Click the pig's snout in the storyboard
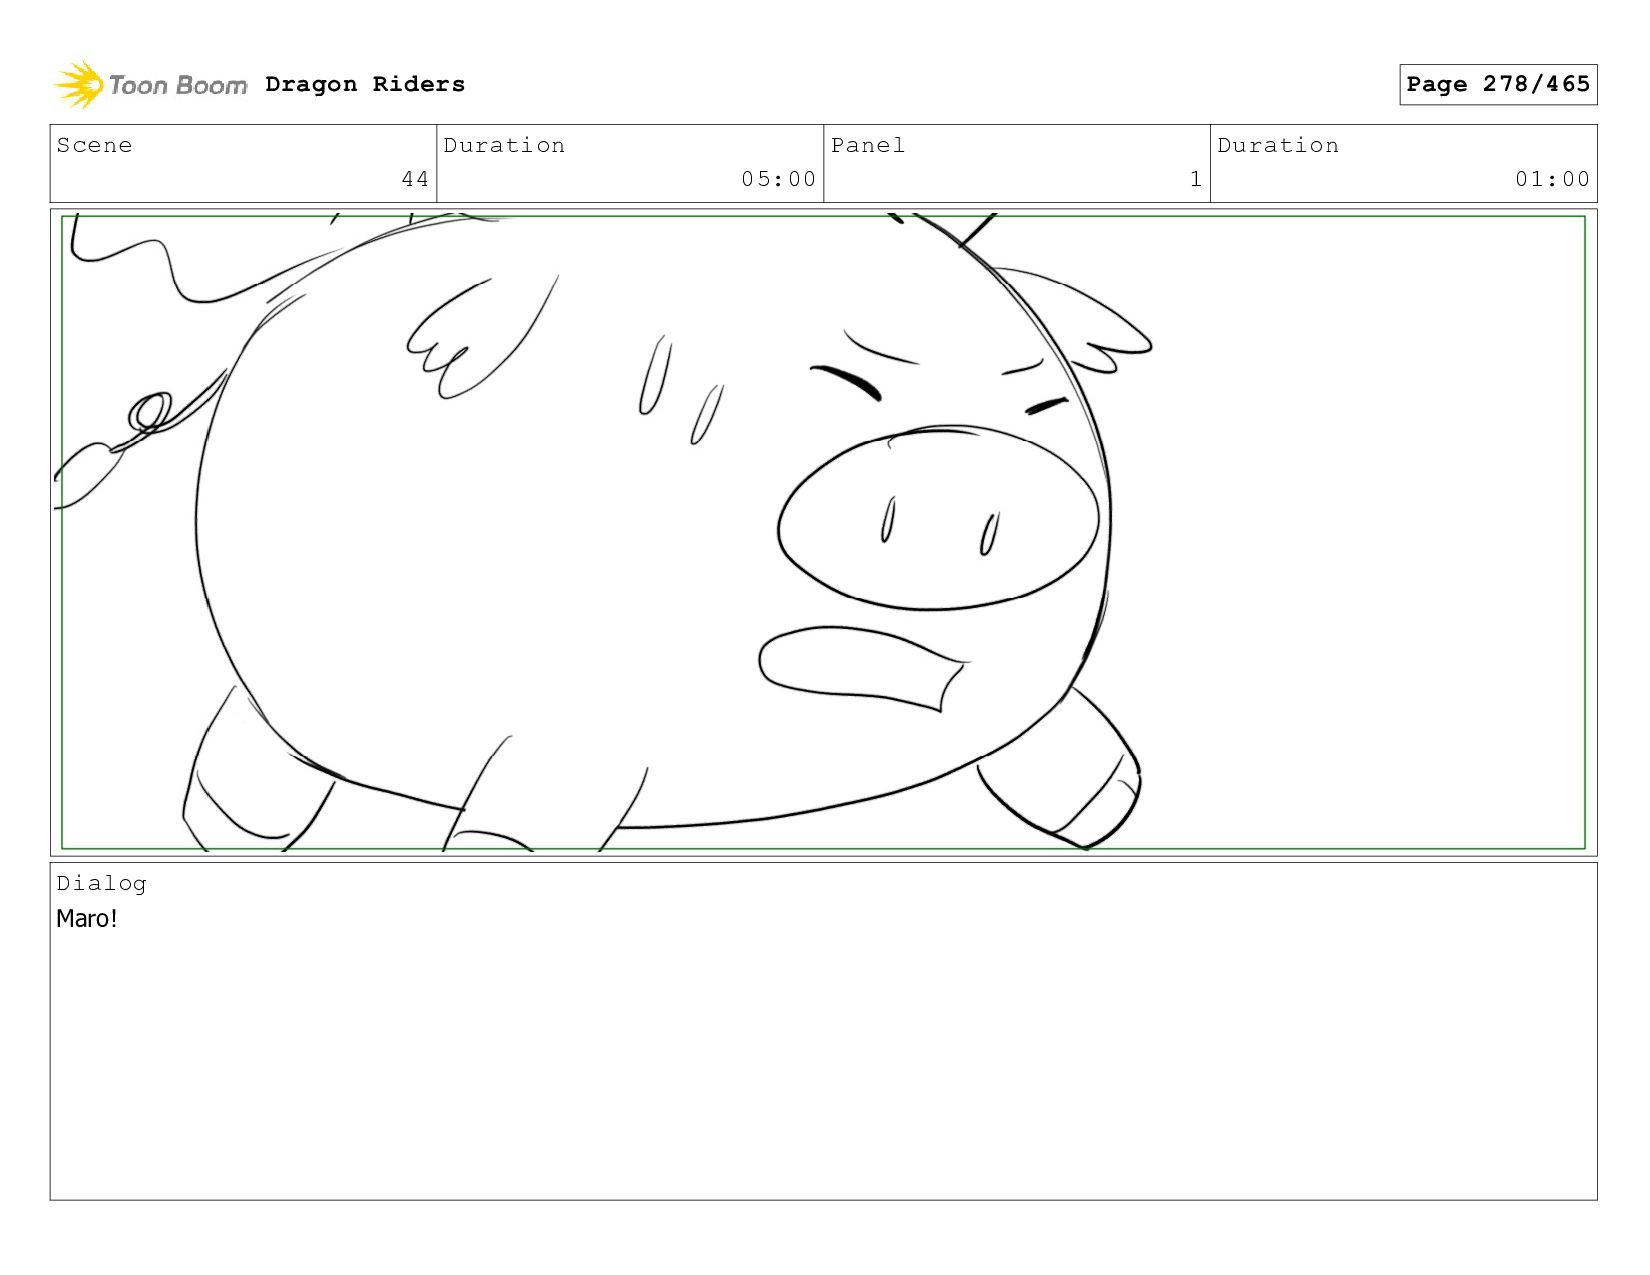This screenshot has height=1275, width=1650. (x=938, y=517)
